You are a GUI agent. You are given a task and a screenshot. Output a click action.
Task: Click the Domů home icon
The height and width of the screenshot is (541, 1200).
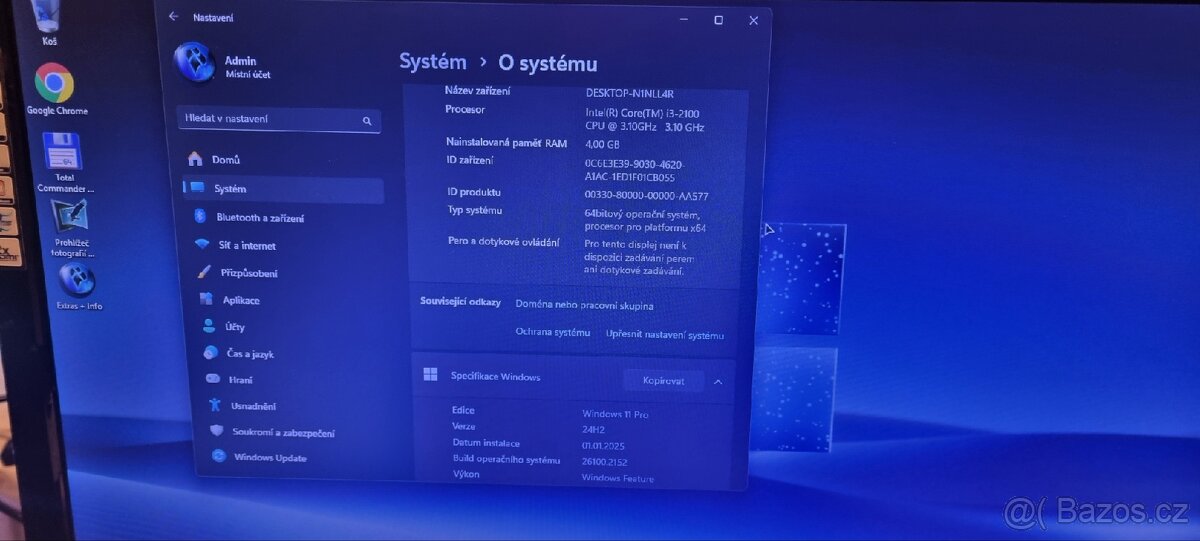coord(195,159)
